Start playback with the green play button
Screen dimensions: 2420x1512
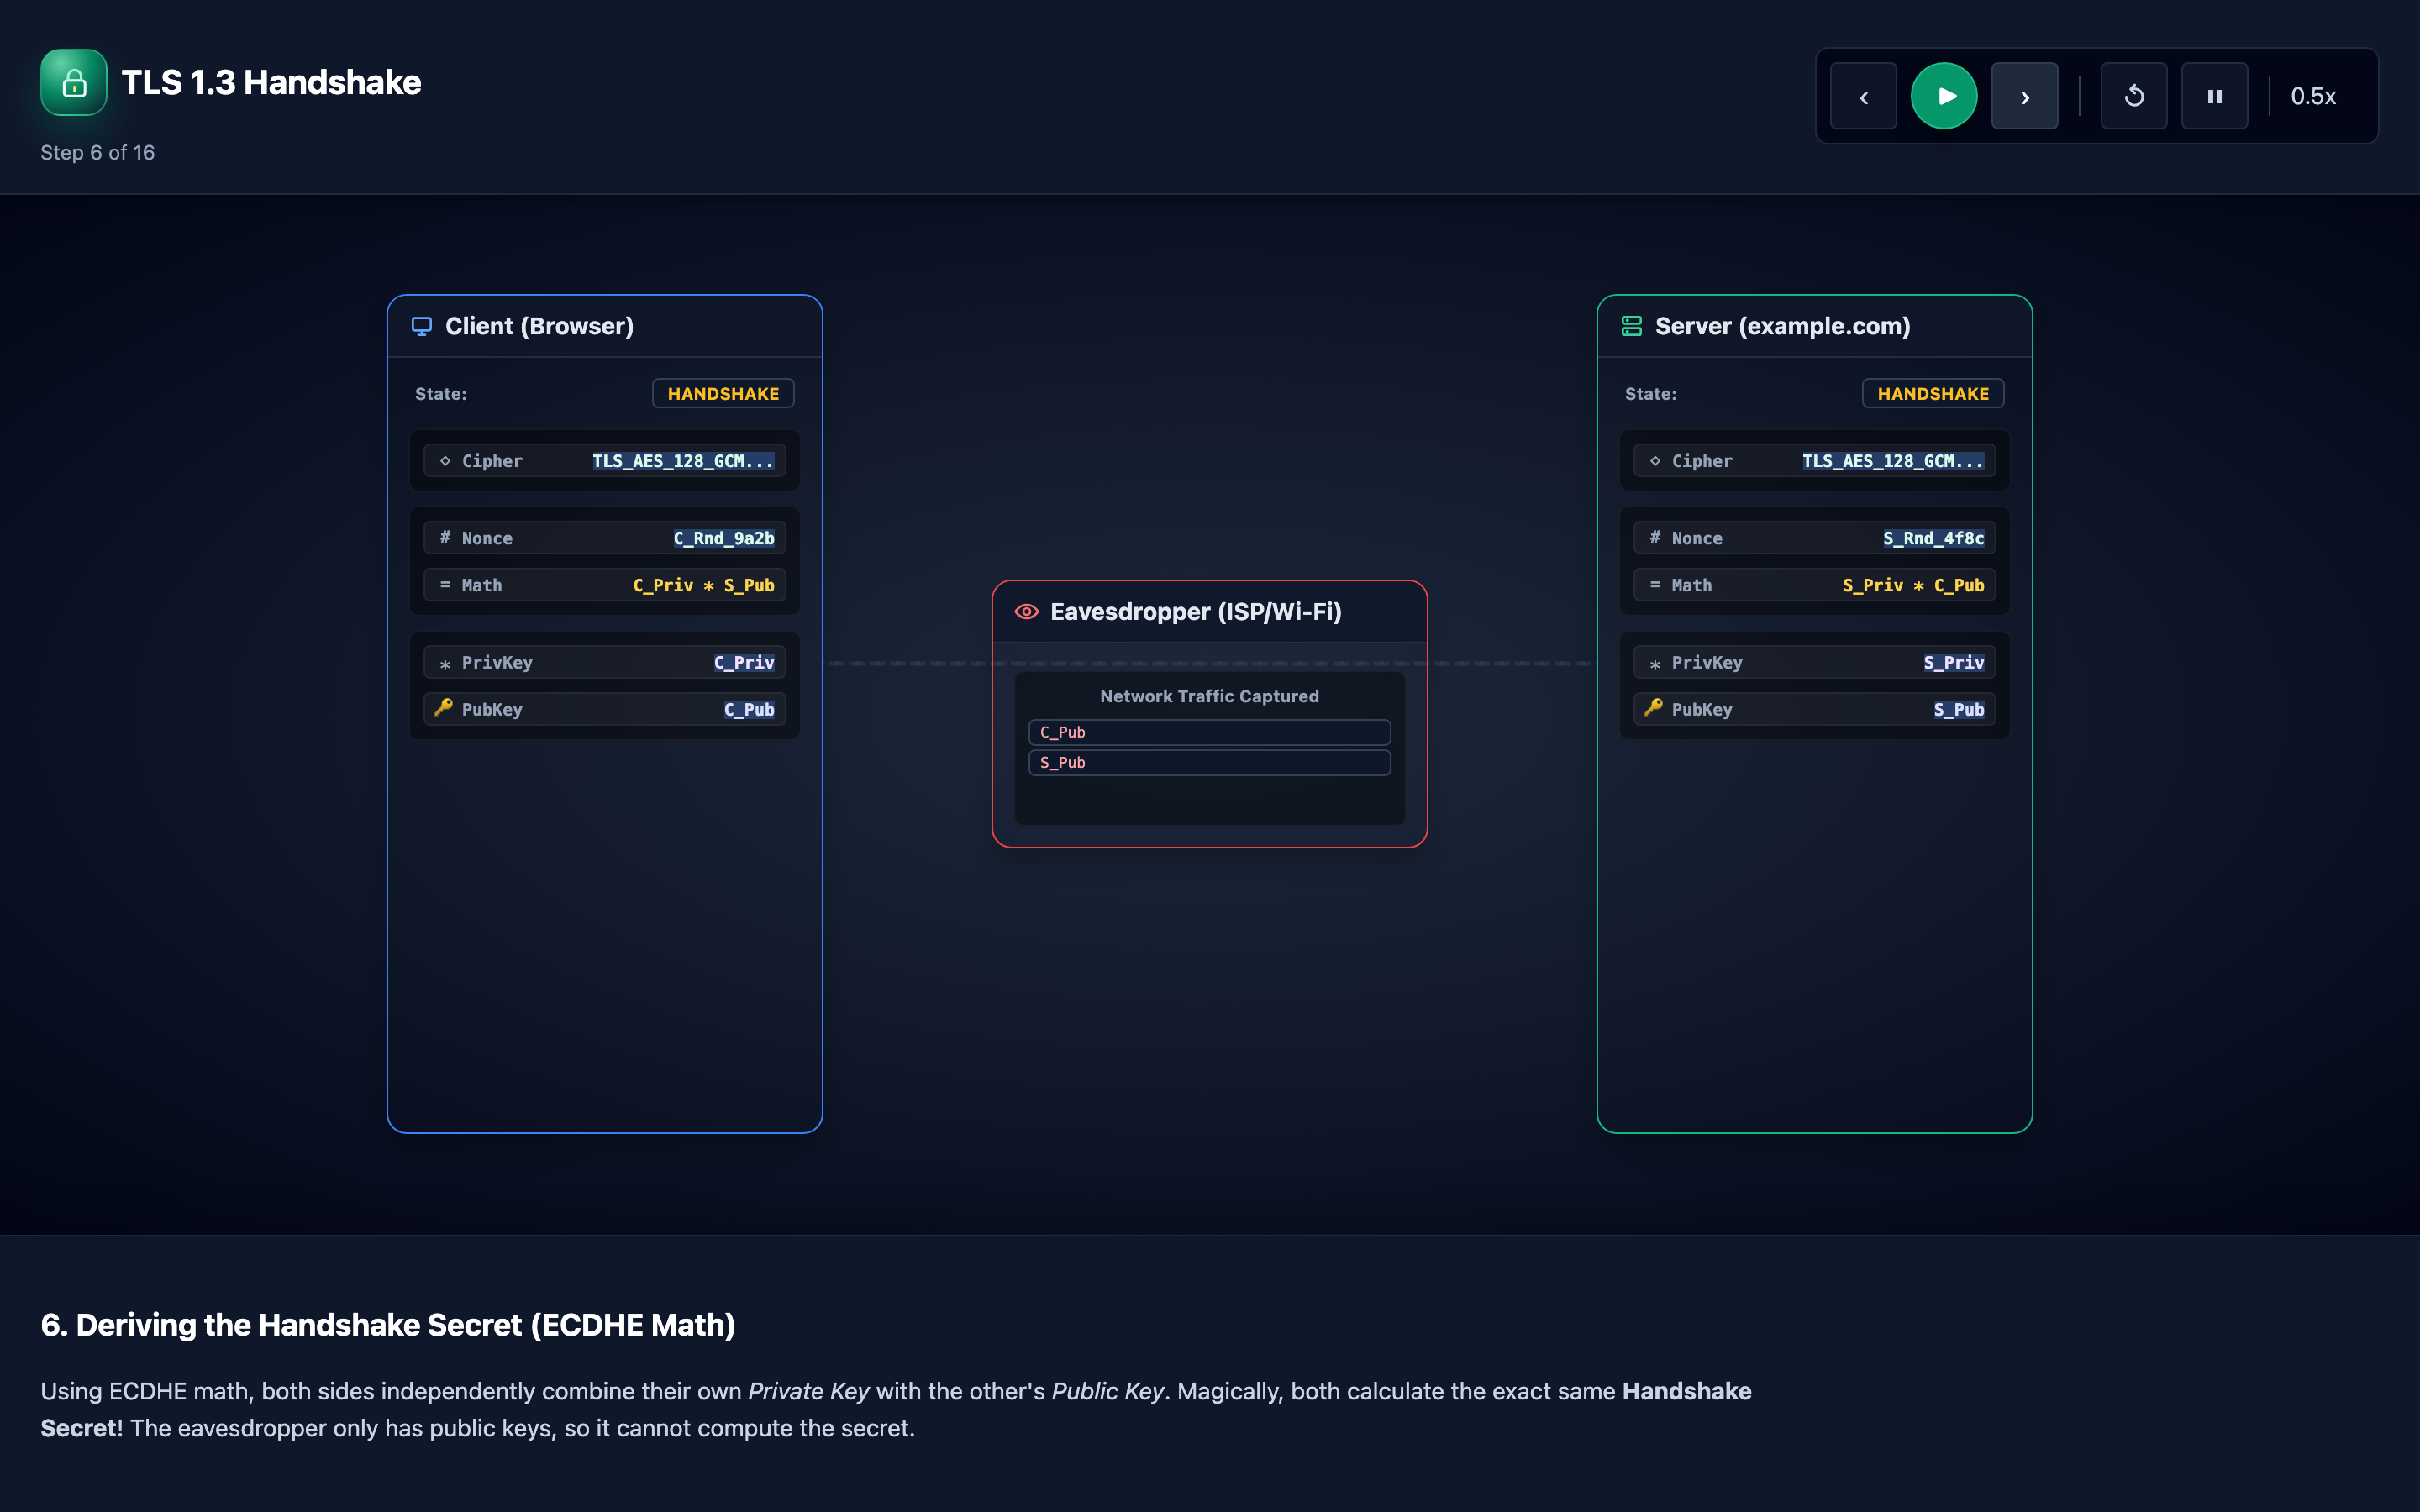[1944, 96]
